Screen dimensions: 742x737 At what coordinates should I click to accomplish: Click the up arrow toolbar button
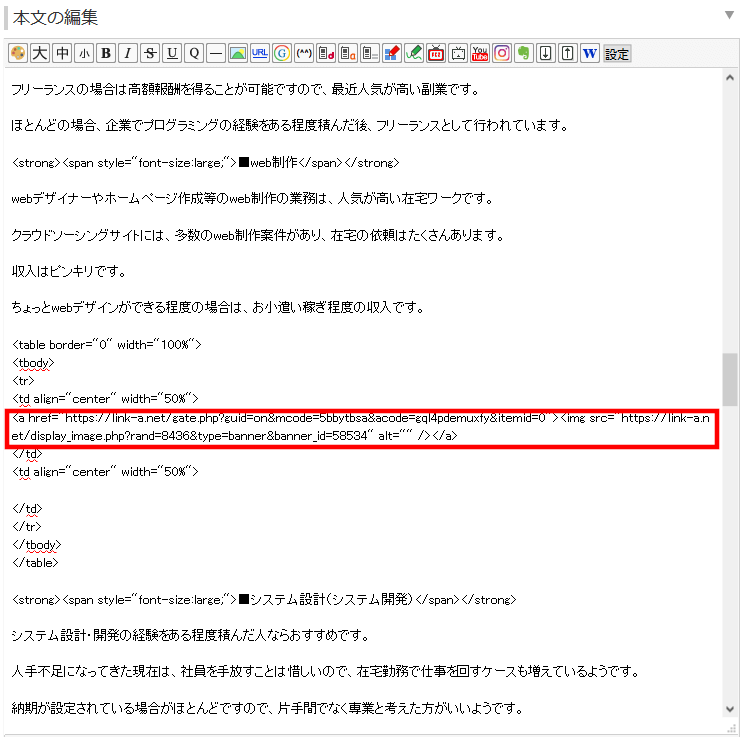pos(568,53)
